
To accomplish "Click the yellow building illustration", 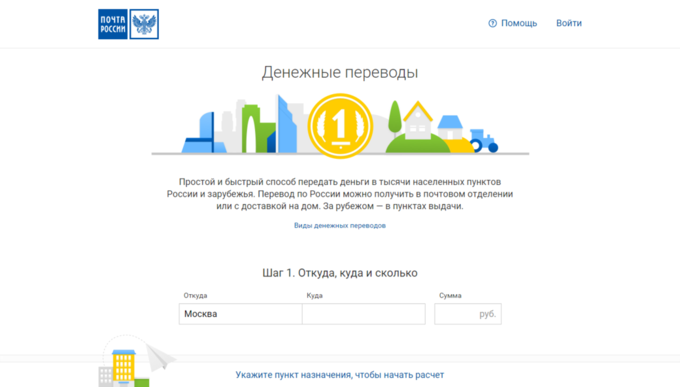I will pyautogui.click(x=124, y=367).
